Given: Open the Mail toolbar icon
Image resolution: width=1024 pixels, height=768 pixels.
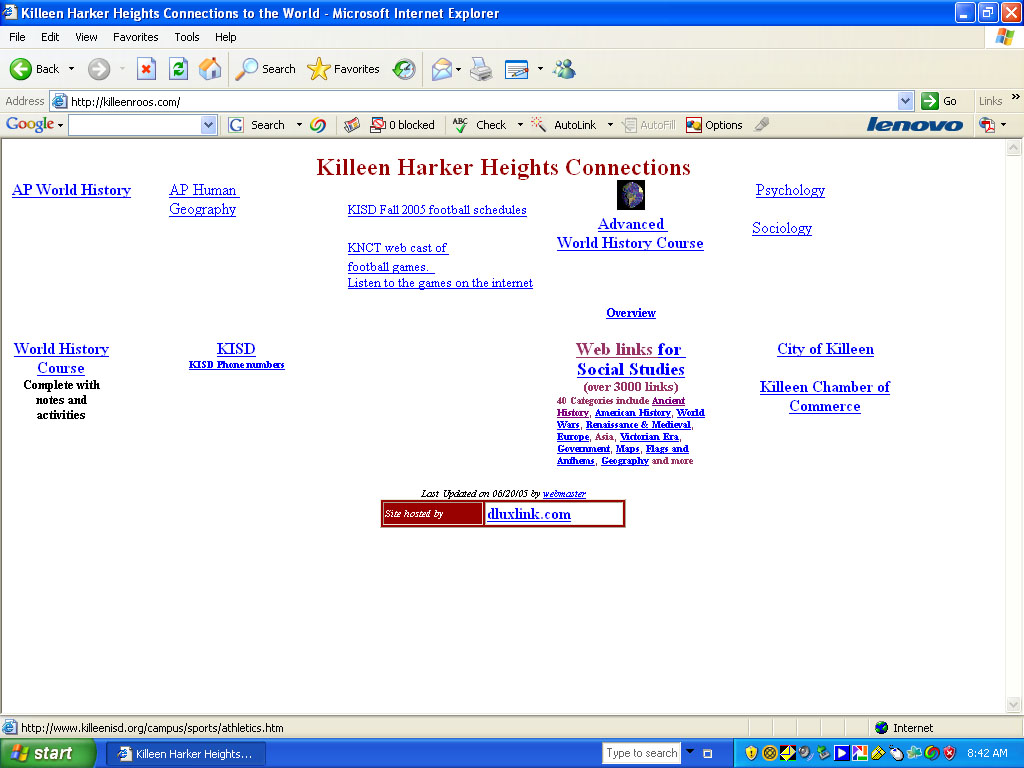Looking at the screenshot, I should coord(441,69).
